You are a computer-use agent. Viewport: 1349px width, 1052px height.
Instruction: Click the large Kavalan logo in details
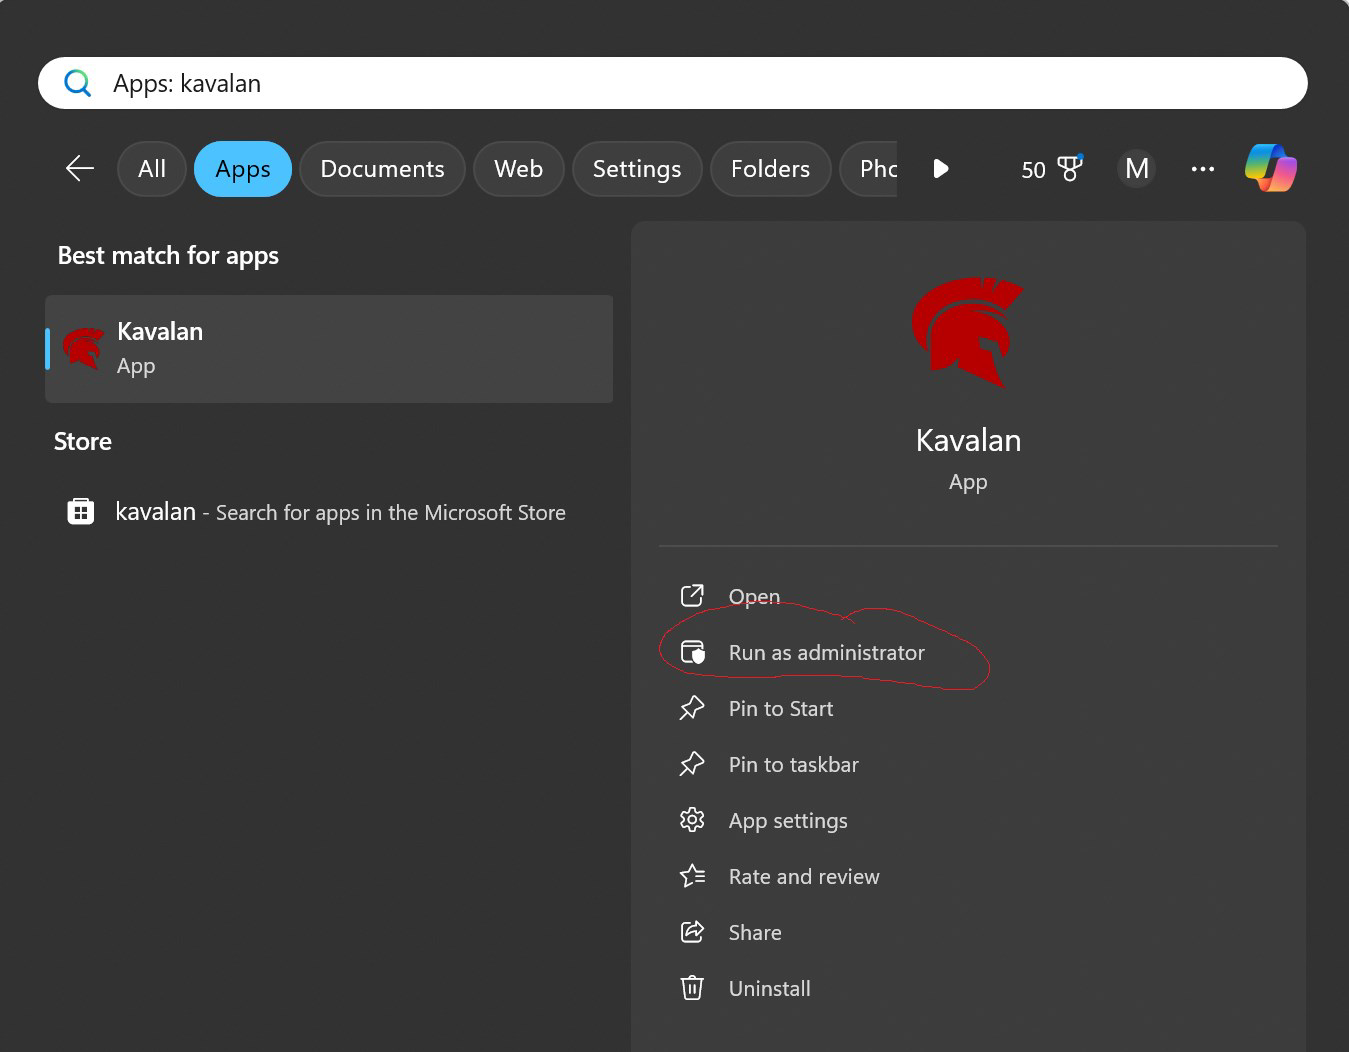point(967,332)
